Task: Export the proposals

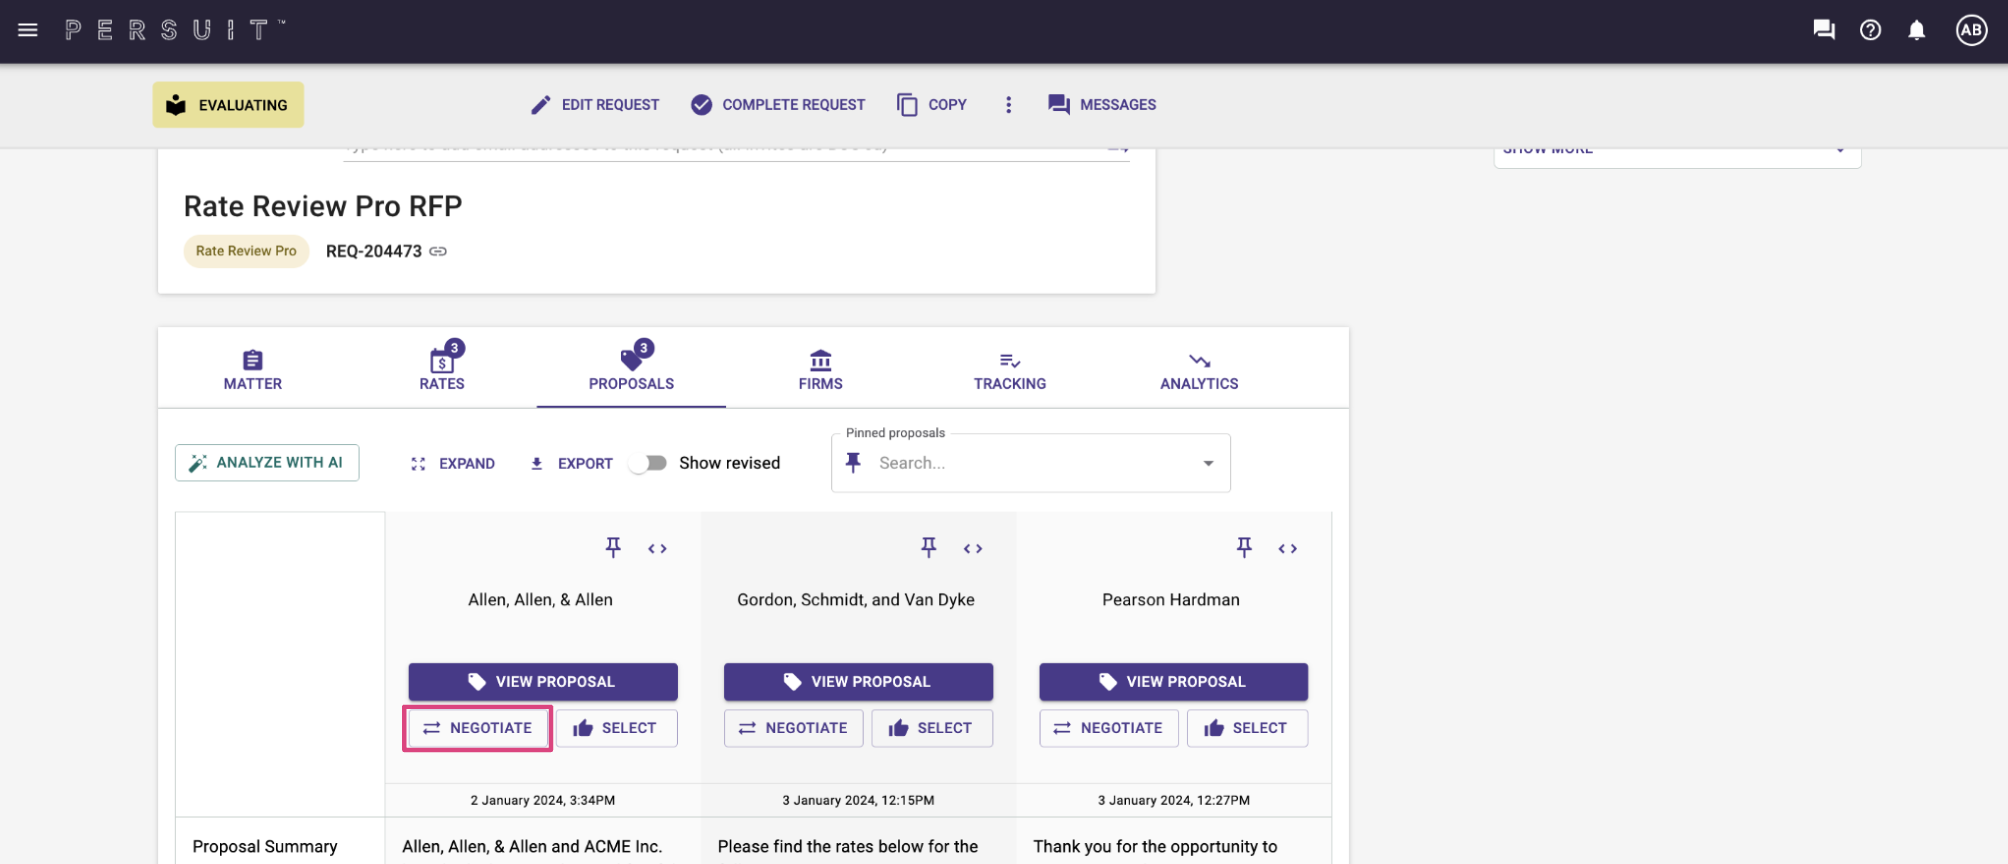Action: pyautogui.click(x=570, y=464)
